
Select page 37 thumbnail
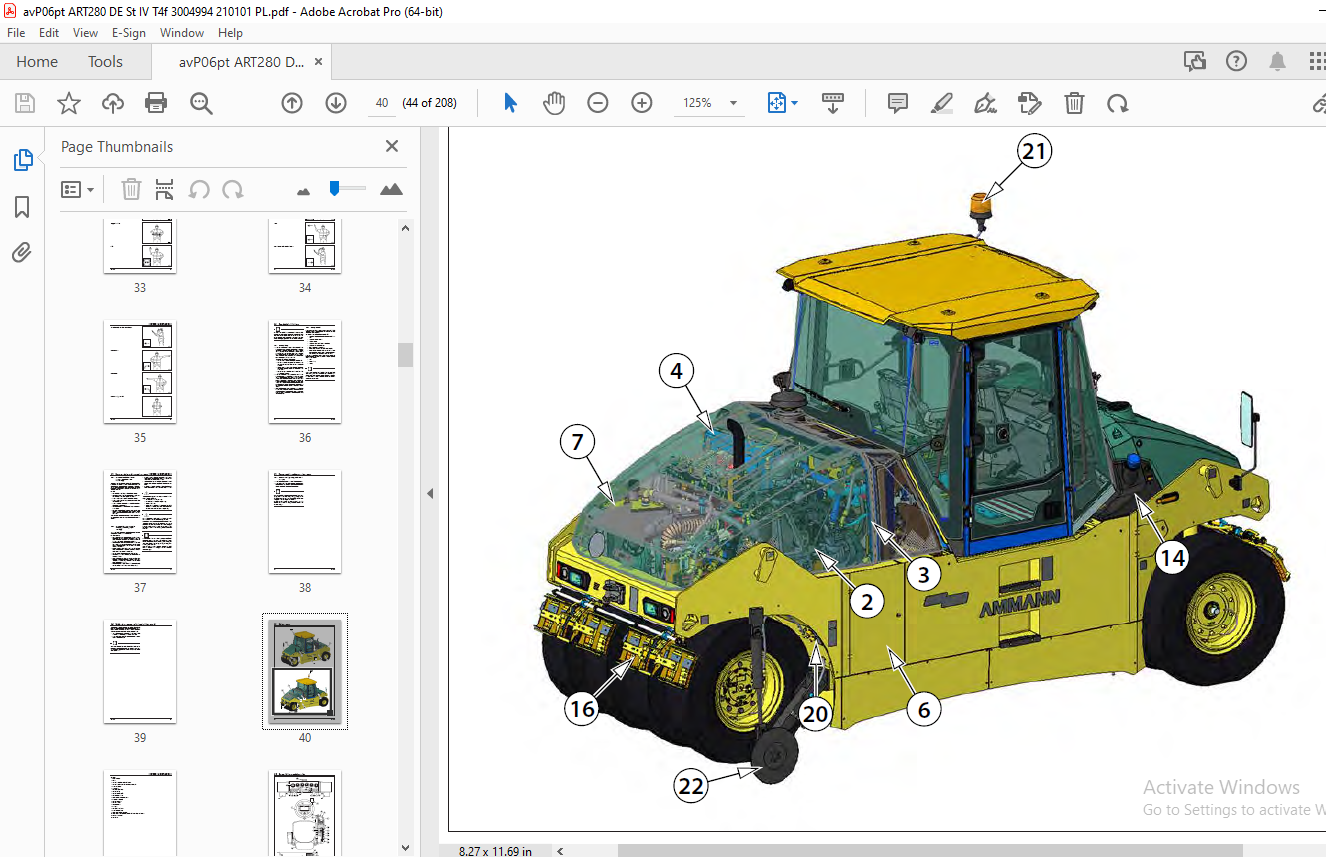pos(140,522)
